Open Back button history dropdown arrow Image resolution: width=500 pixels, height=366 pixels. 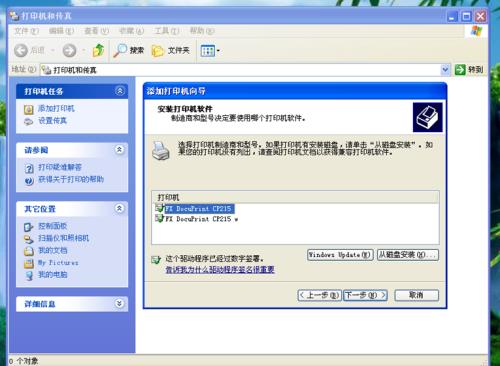[x=53, y=51]
